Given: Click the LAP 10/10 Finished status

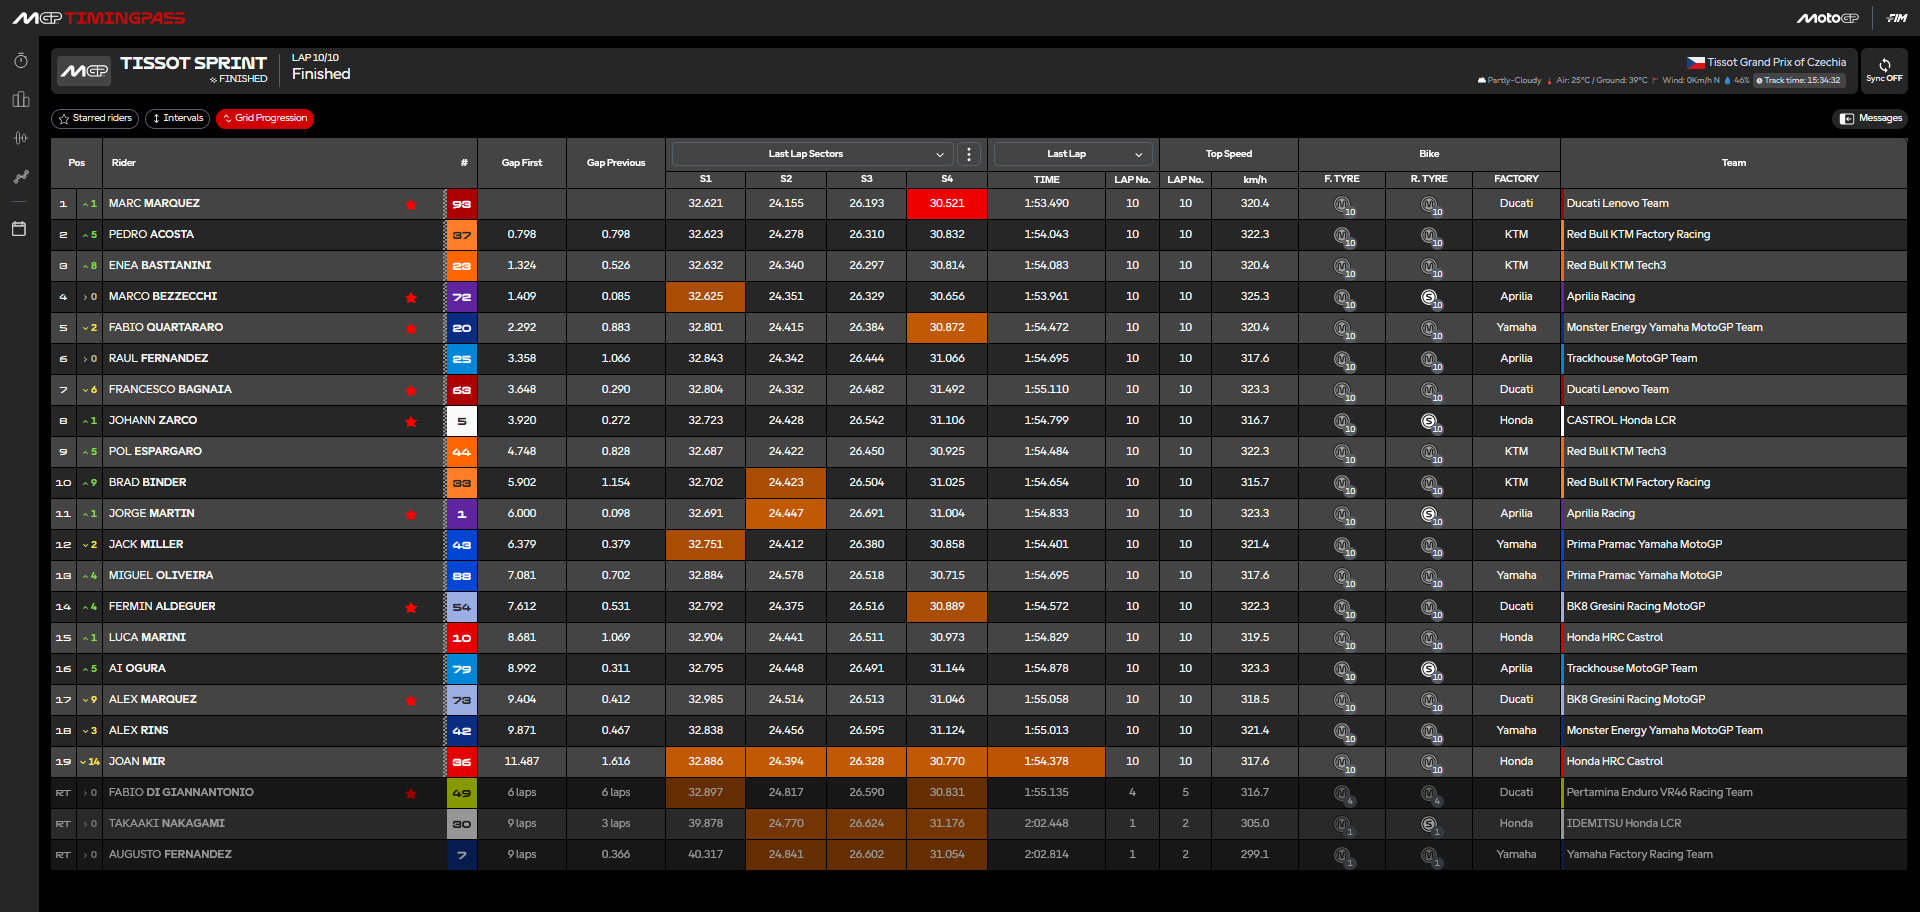Looking at the screenshot, I should (321, 67).
